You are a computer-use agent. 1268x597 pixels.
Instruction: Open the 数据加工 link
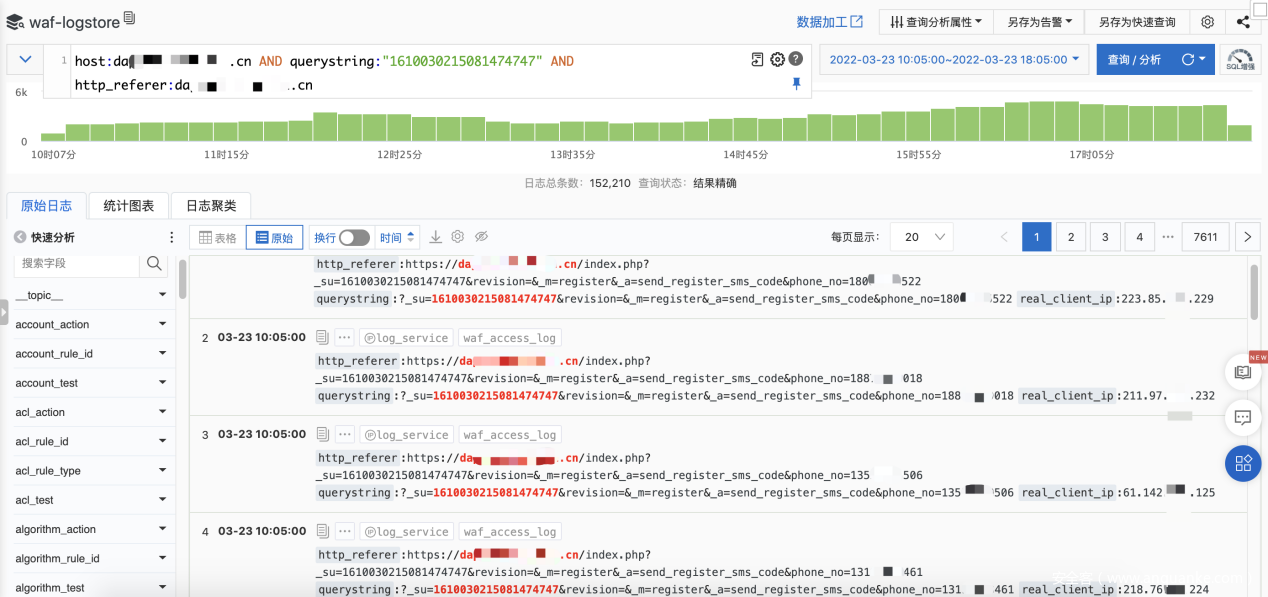pyautogui.click(x=830, y=22)
